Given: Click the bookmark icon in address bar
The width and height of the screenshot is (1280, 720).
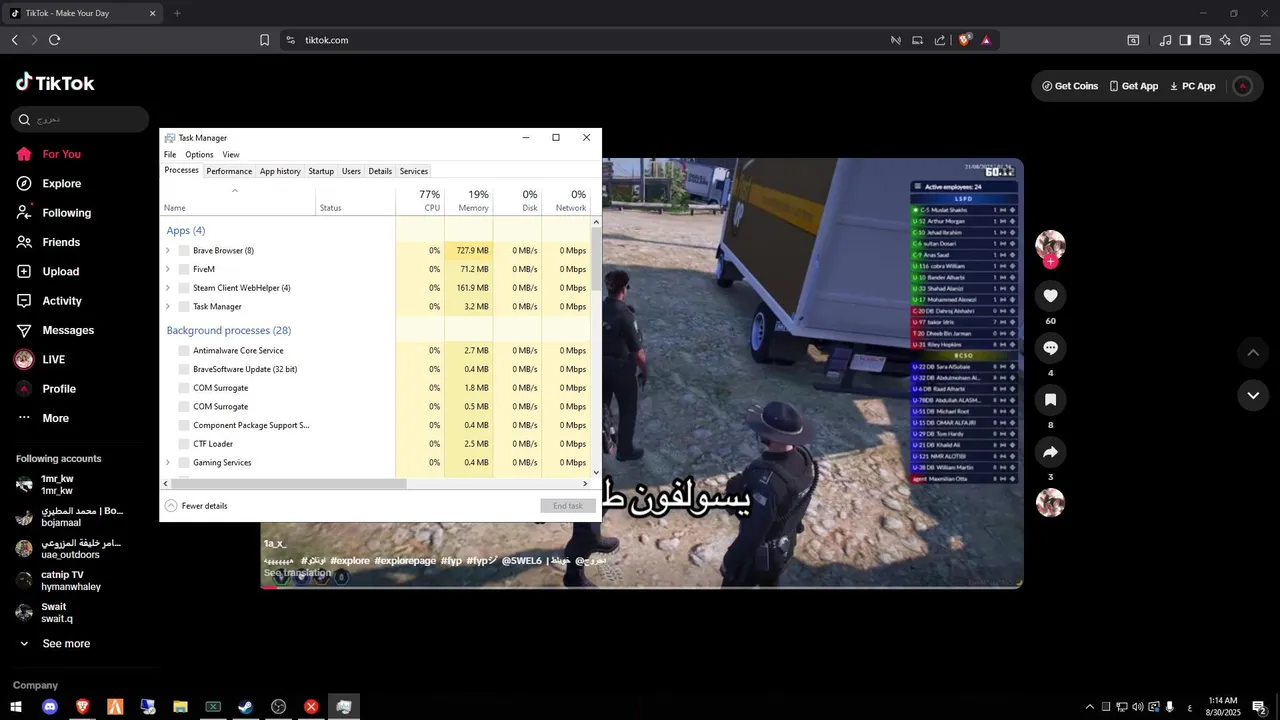Looking at the screenshot, I should coord(264,40).
